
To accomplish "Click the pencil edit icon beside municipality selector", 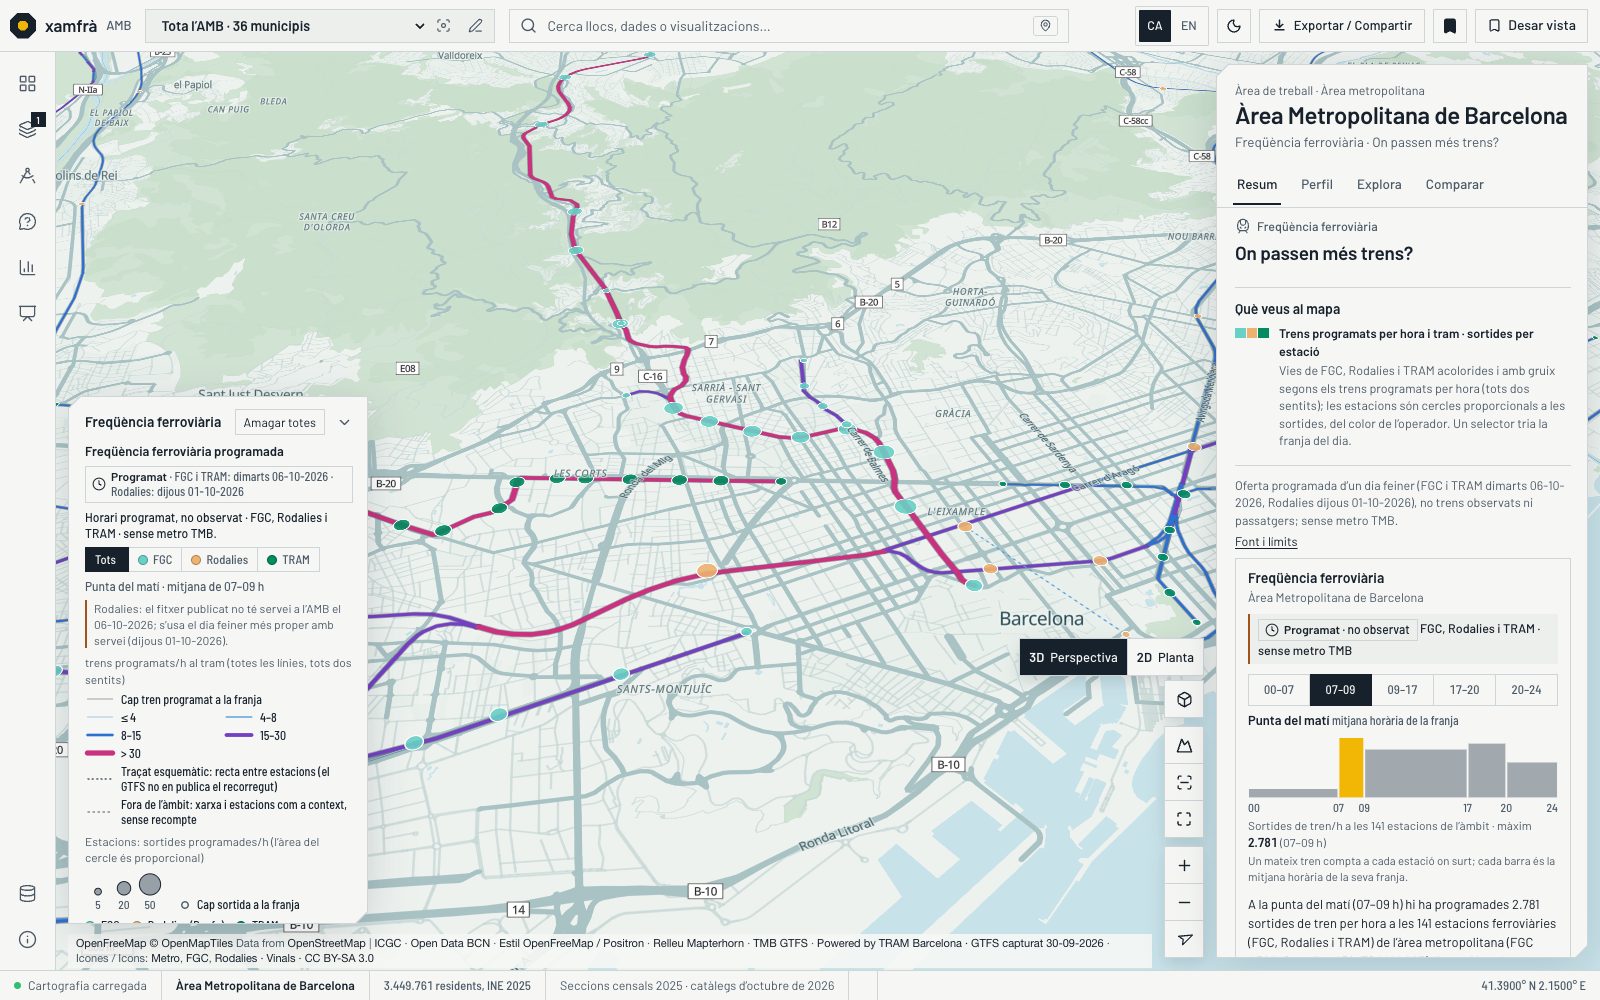I will [x=476, y=26].
